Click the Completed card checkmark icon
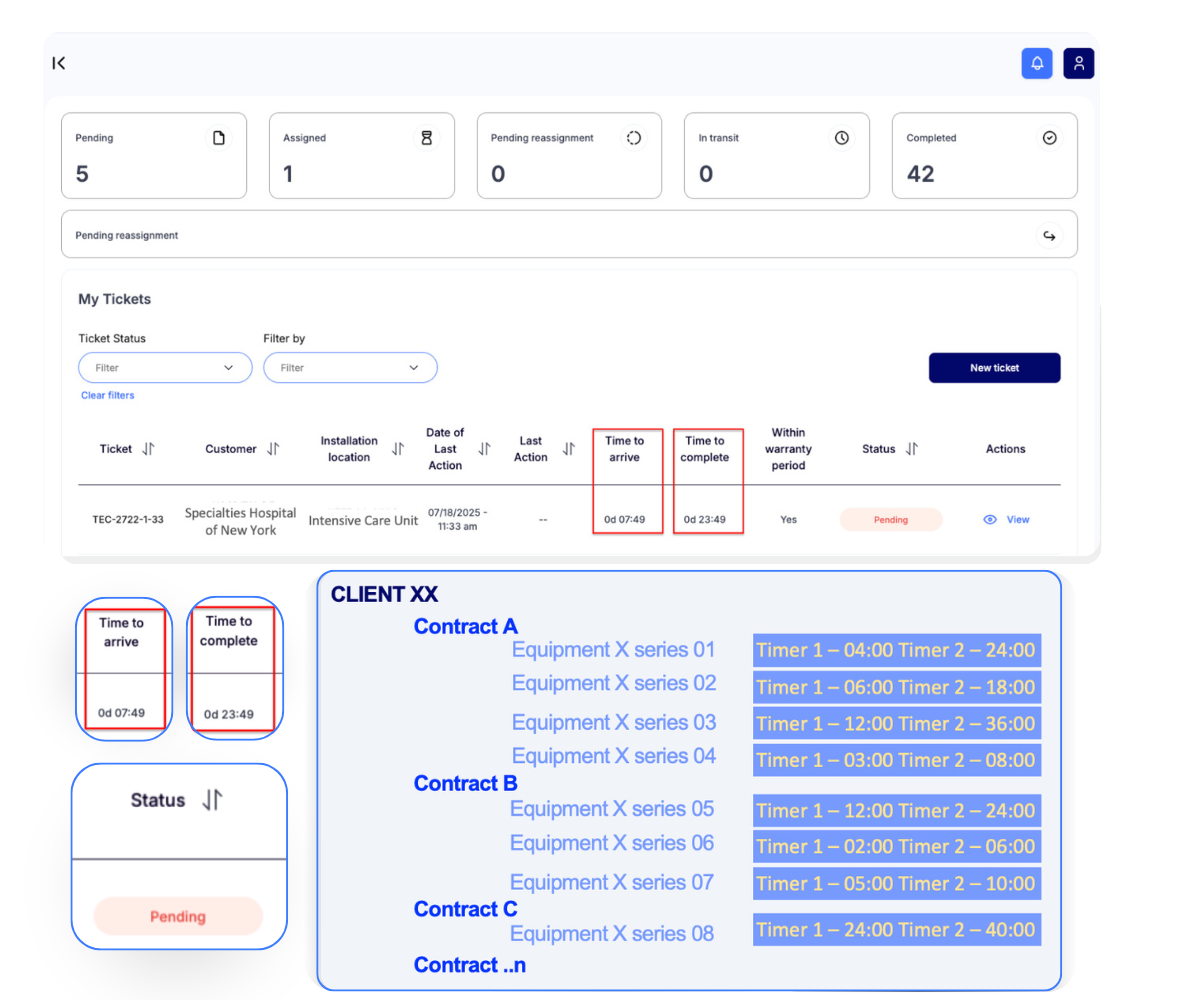 [1049, 138]
